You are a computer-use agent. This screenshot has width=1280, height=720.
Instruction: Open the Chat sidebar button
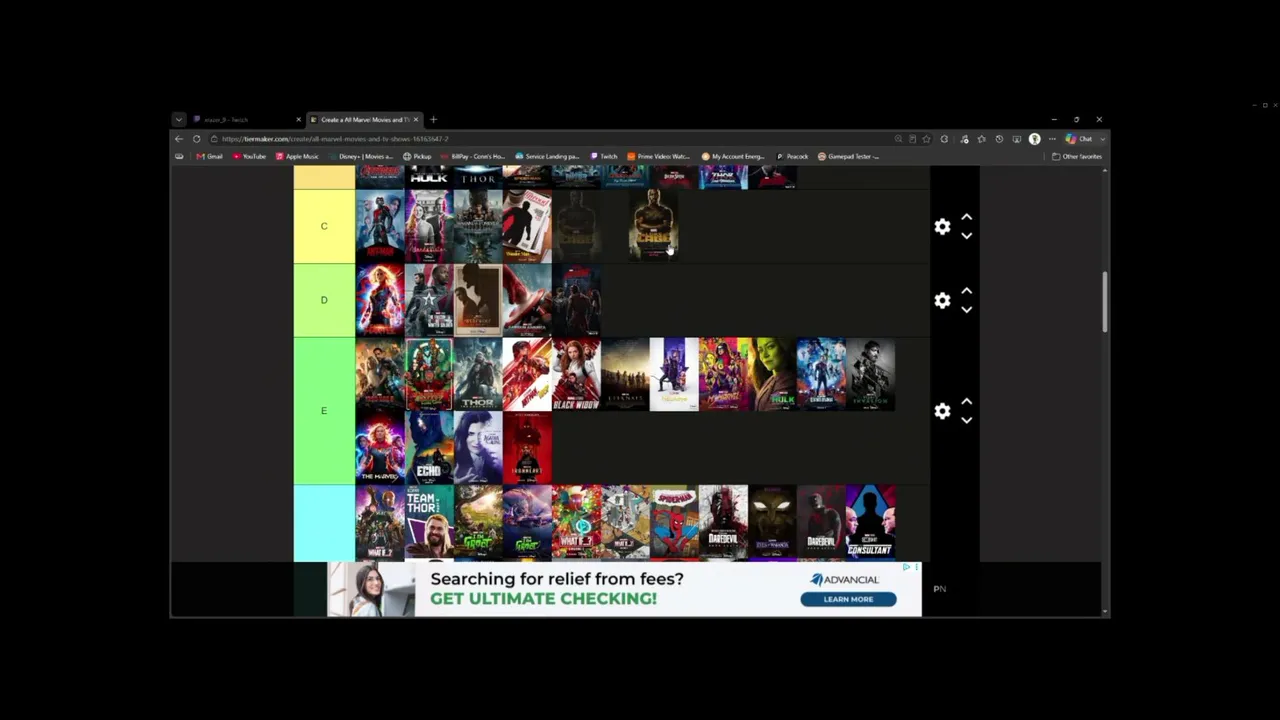(1080, 139)
